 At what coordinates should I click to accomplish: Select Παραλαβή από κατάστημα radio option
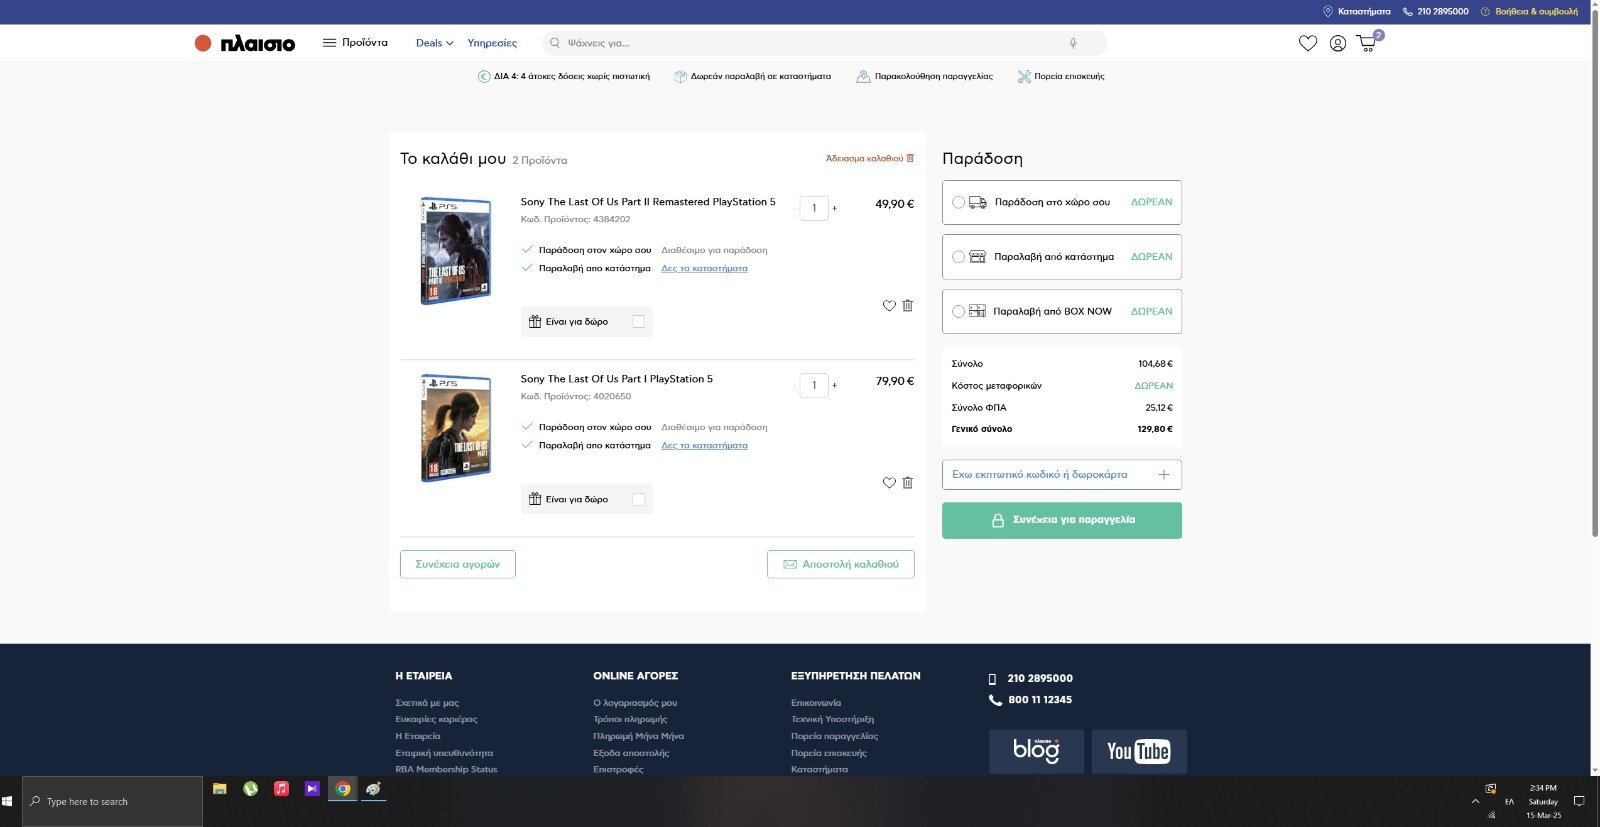958,257
